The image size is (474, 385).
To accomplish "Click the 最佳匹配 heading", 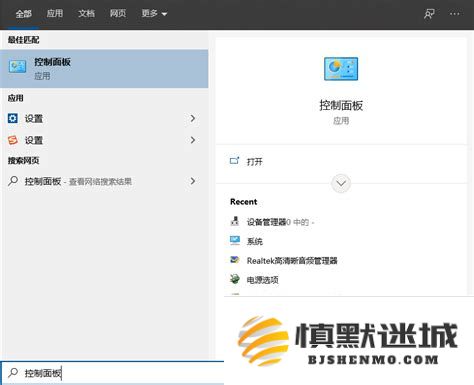I will (23, 40).
